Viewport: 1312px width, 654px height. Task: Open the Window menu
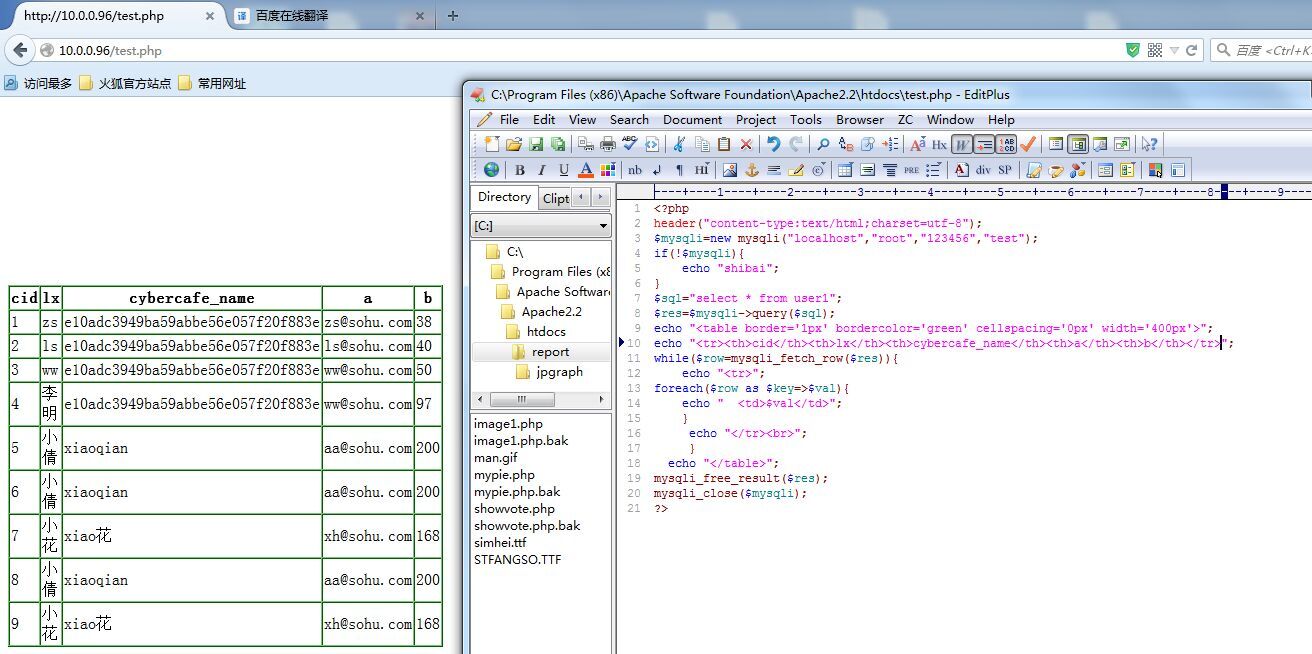click(x=950, y=119)
